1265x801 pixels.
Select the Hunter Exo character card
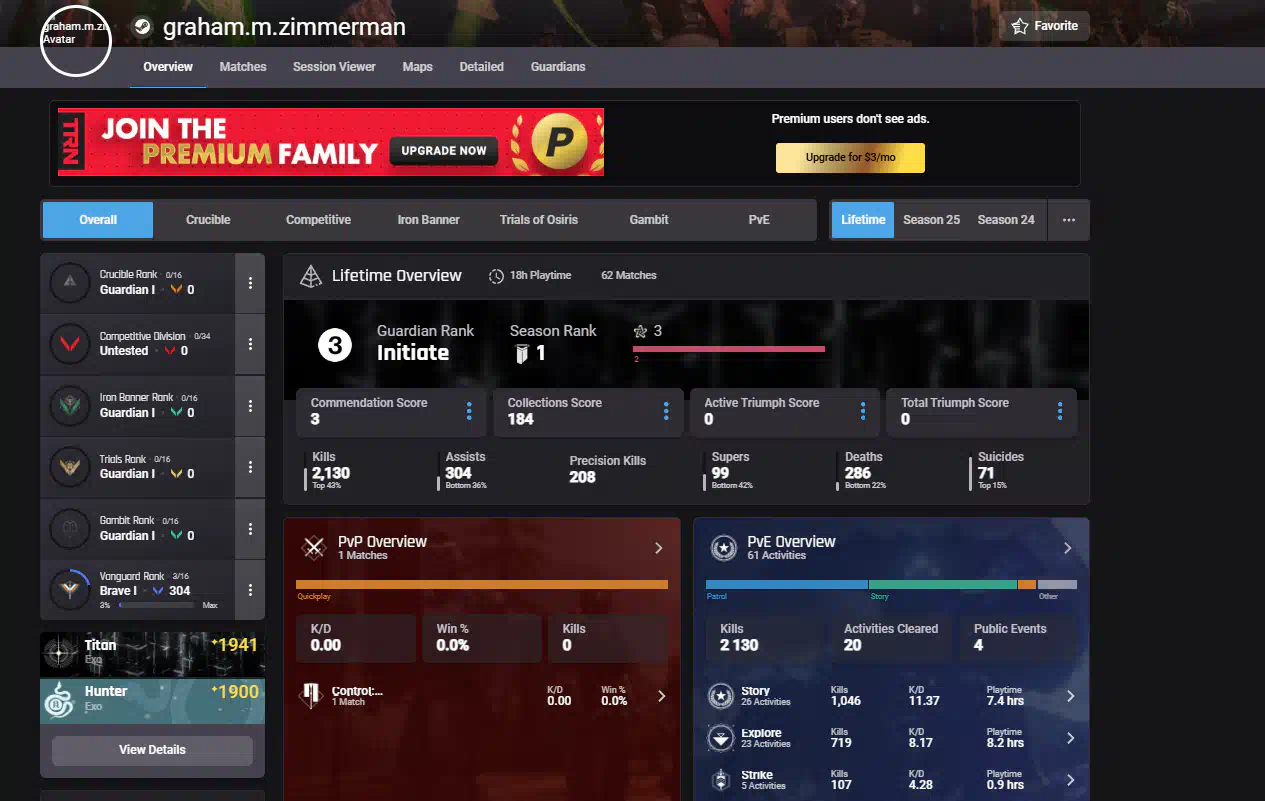point(152,700)
